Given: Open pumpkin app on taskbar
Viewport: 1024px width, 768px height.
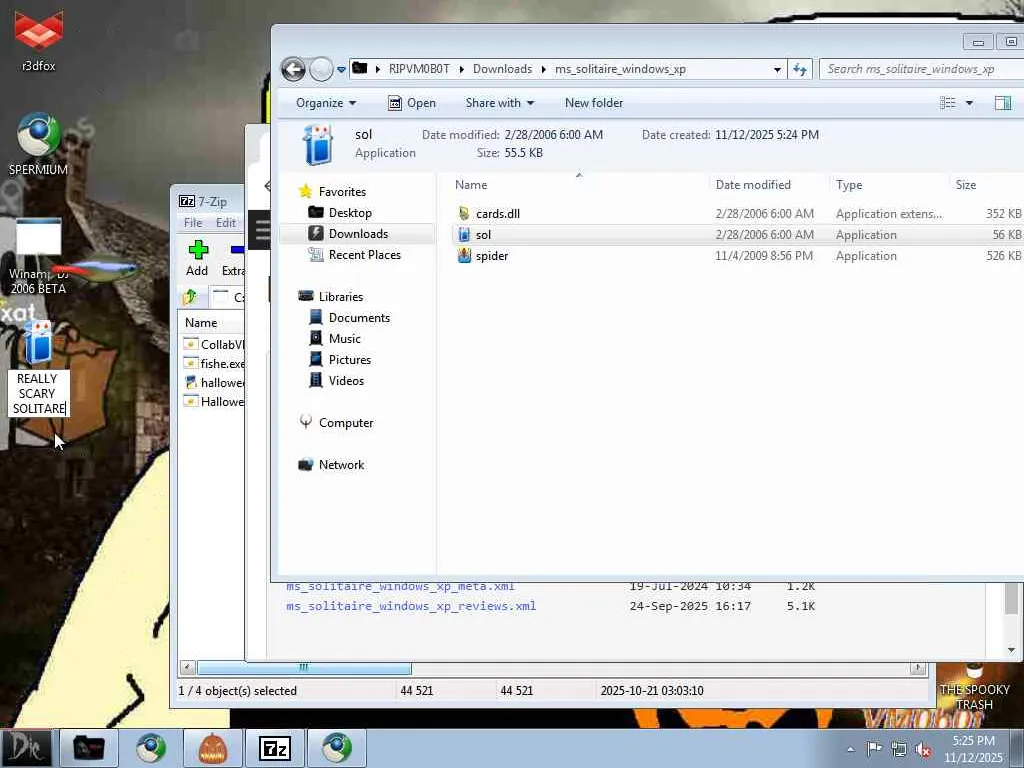Looking at the screenshot, I should coord(213,748).
